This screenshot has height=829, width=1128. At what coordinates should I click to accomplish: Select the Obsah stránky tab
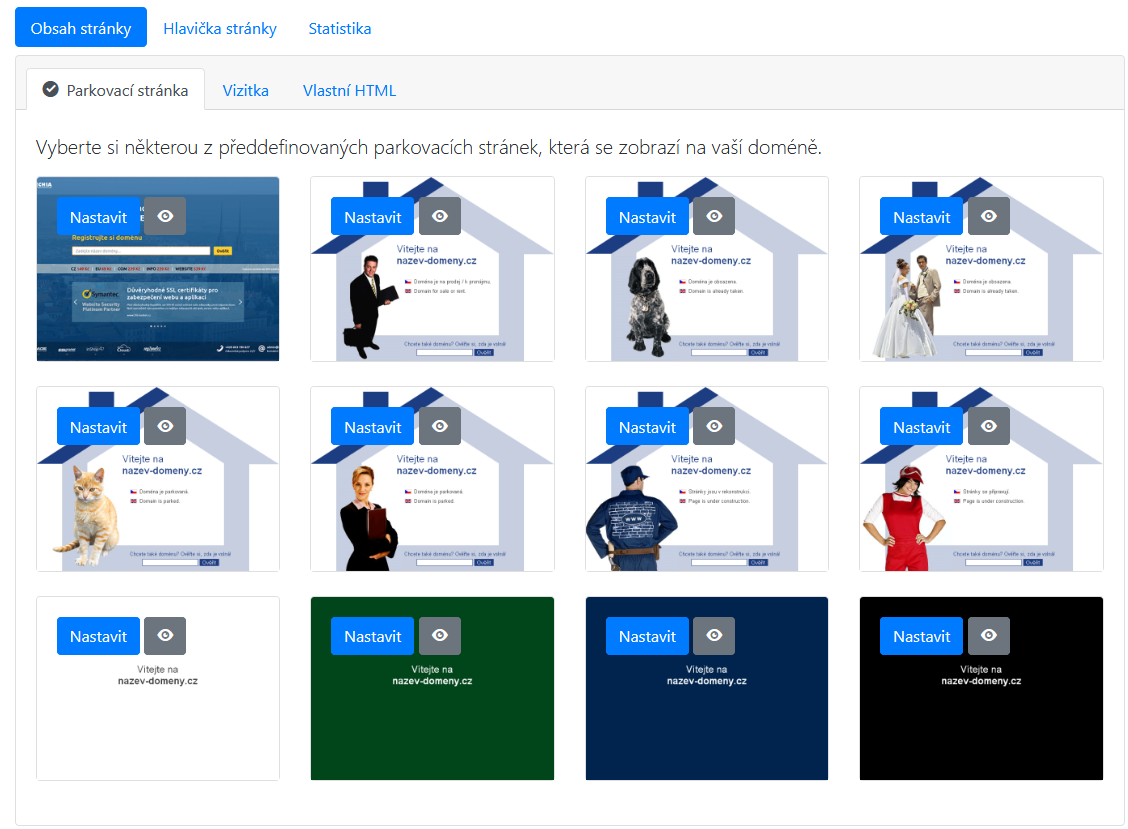point(81,28)
